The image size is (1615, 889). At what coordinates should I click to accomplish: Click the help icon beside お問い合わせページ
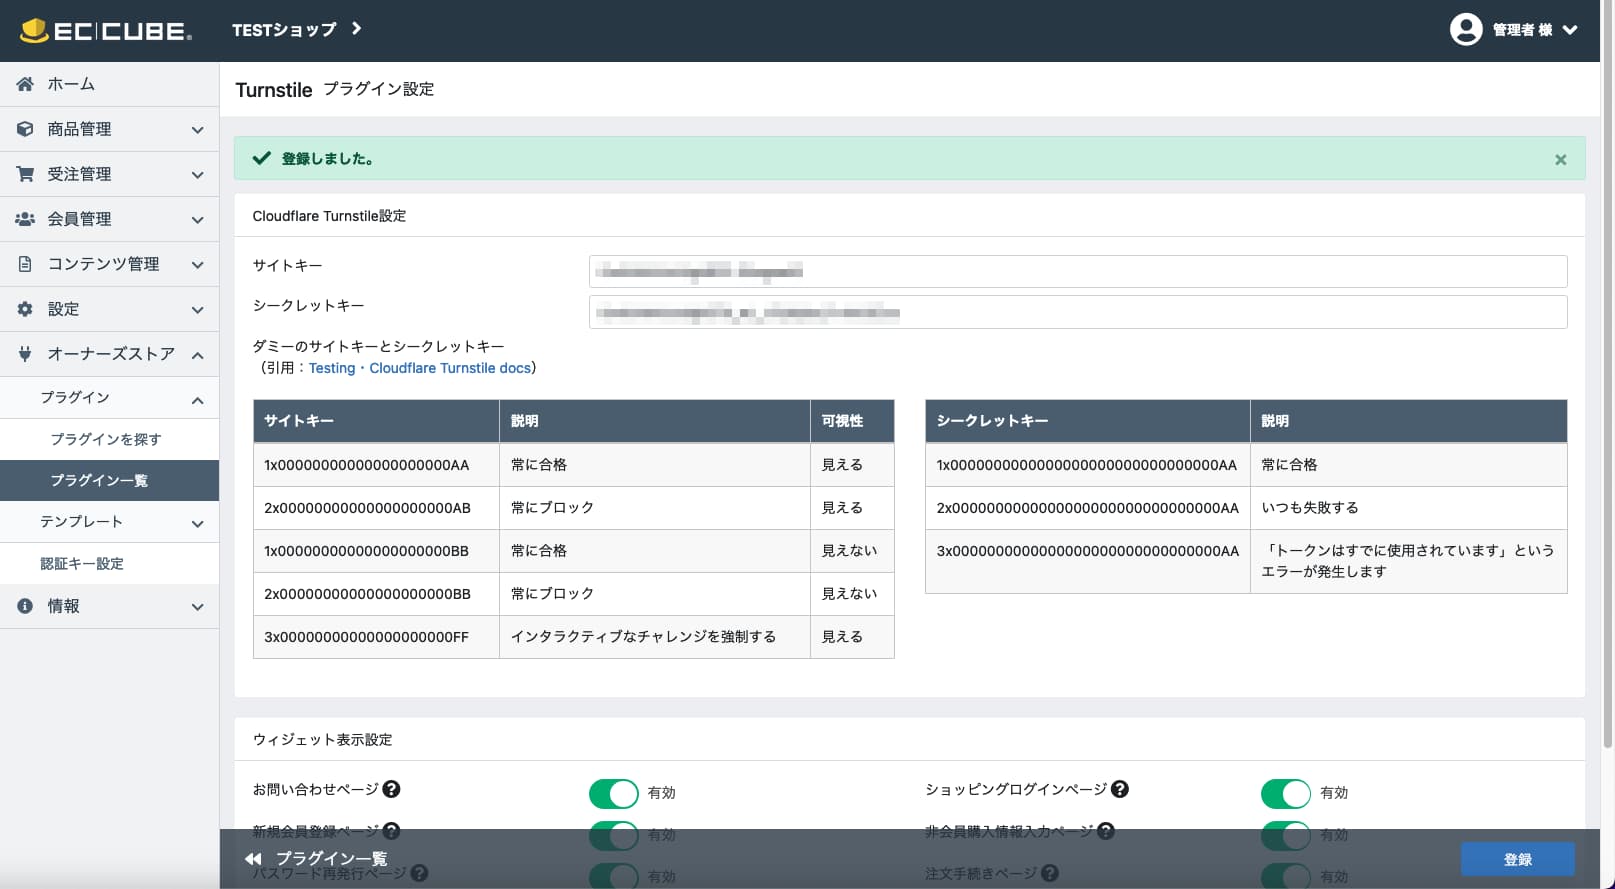[392, 789]
